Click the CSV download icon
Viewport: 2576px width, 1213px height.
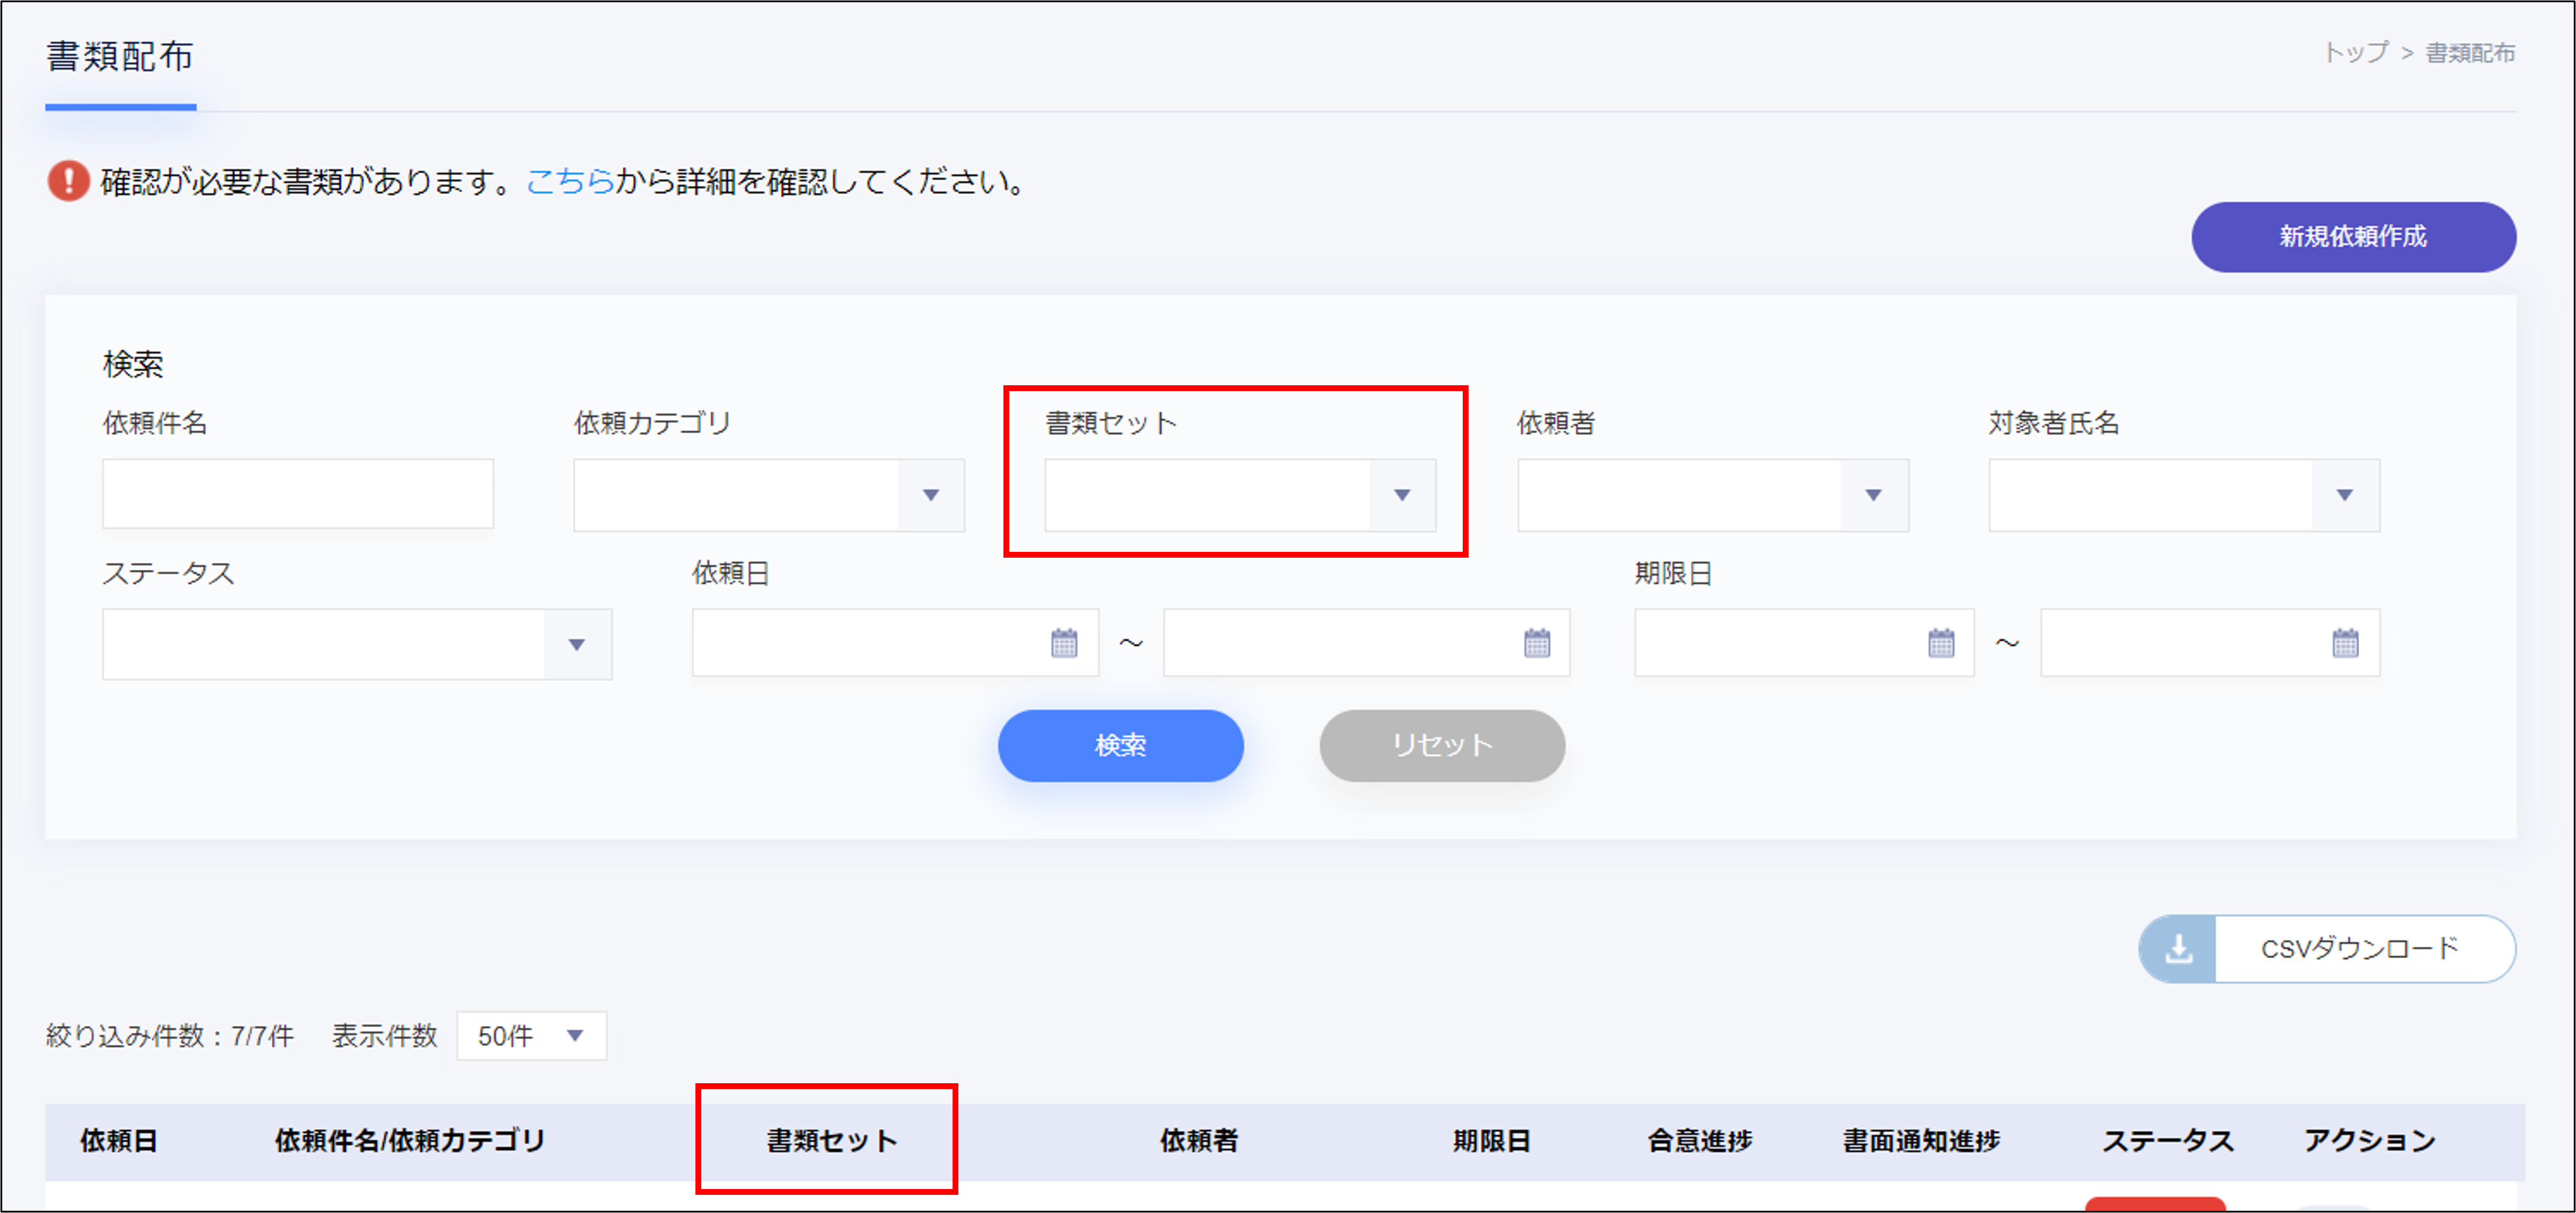coord(2180,948)
